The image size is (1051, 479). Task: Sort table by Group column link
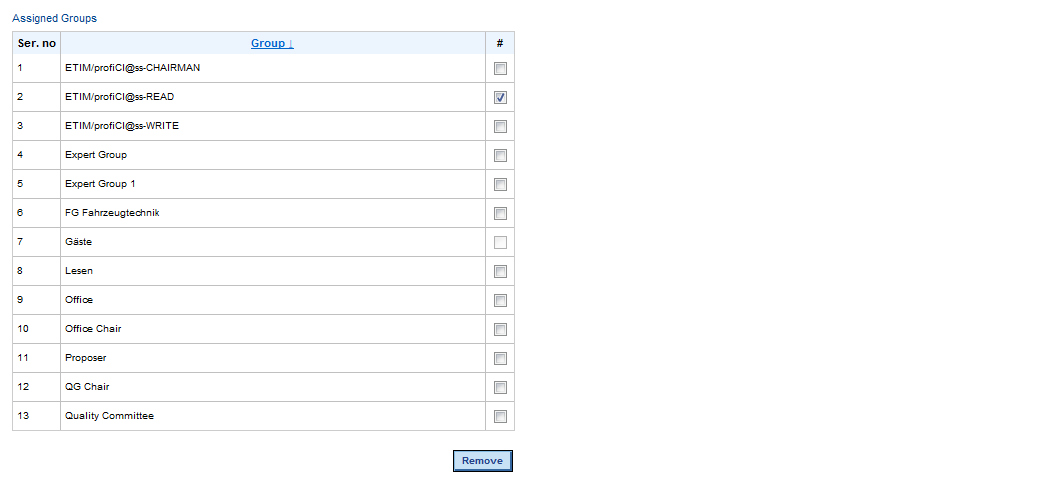(272, 43)
